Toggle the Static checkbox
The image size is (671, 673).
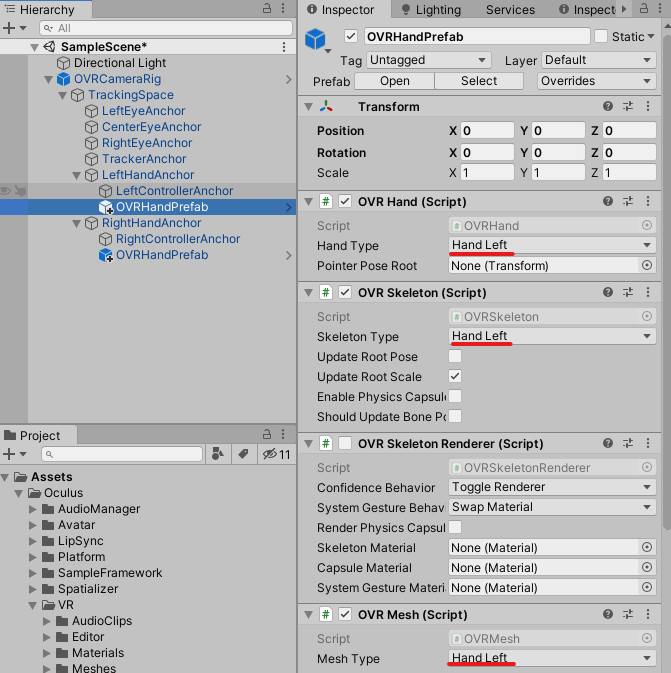pos(601,36)
